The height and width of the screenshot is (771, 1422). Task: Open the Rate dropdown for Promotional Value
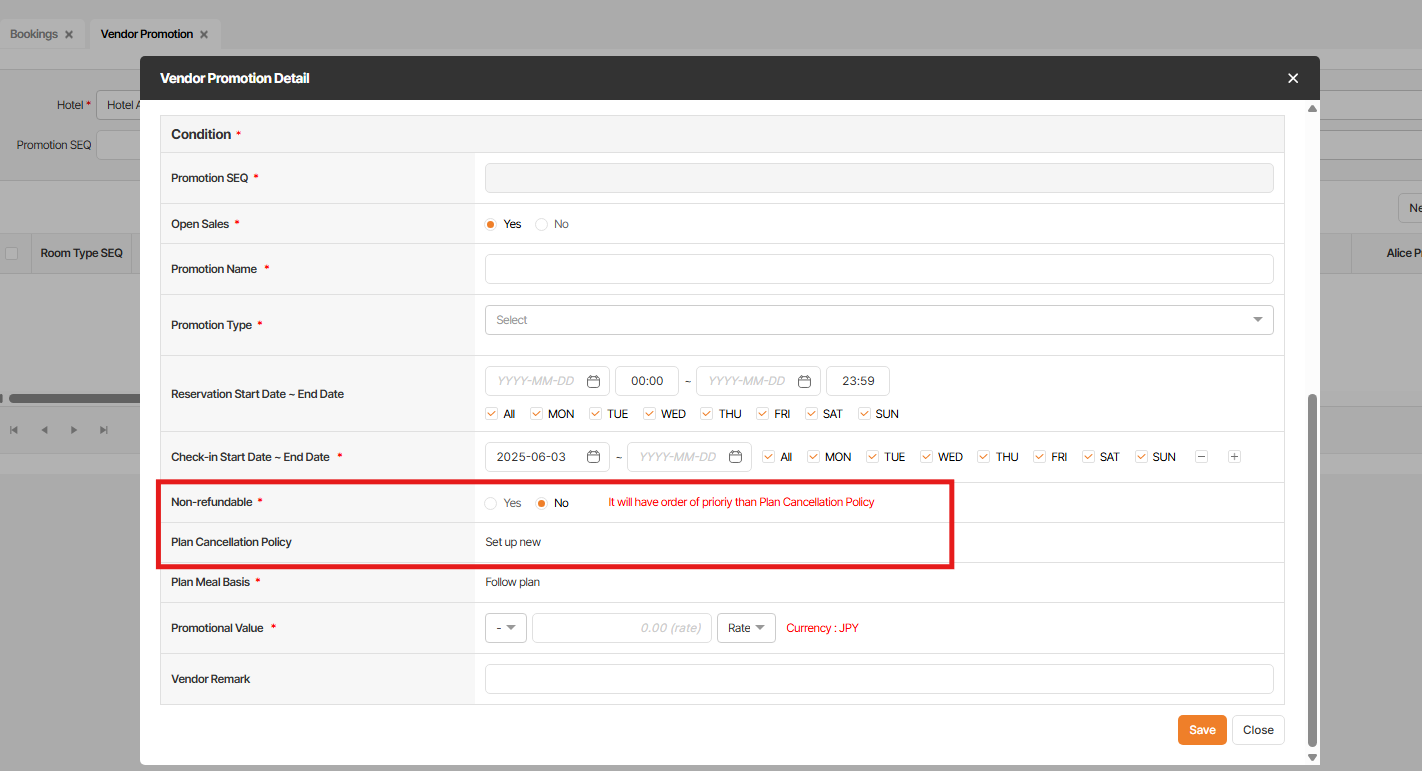click(746, 628)
